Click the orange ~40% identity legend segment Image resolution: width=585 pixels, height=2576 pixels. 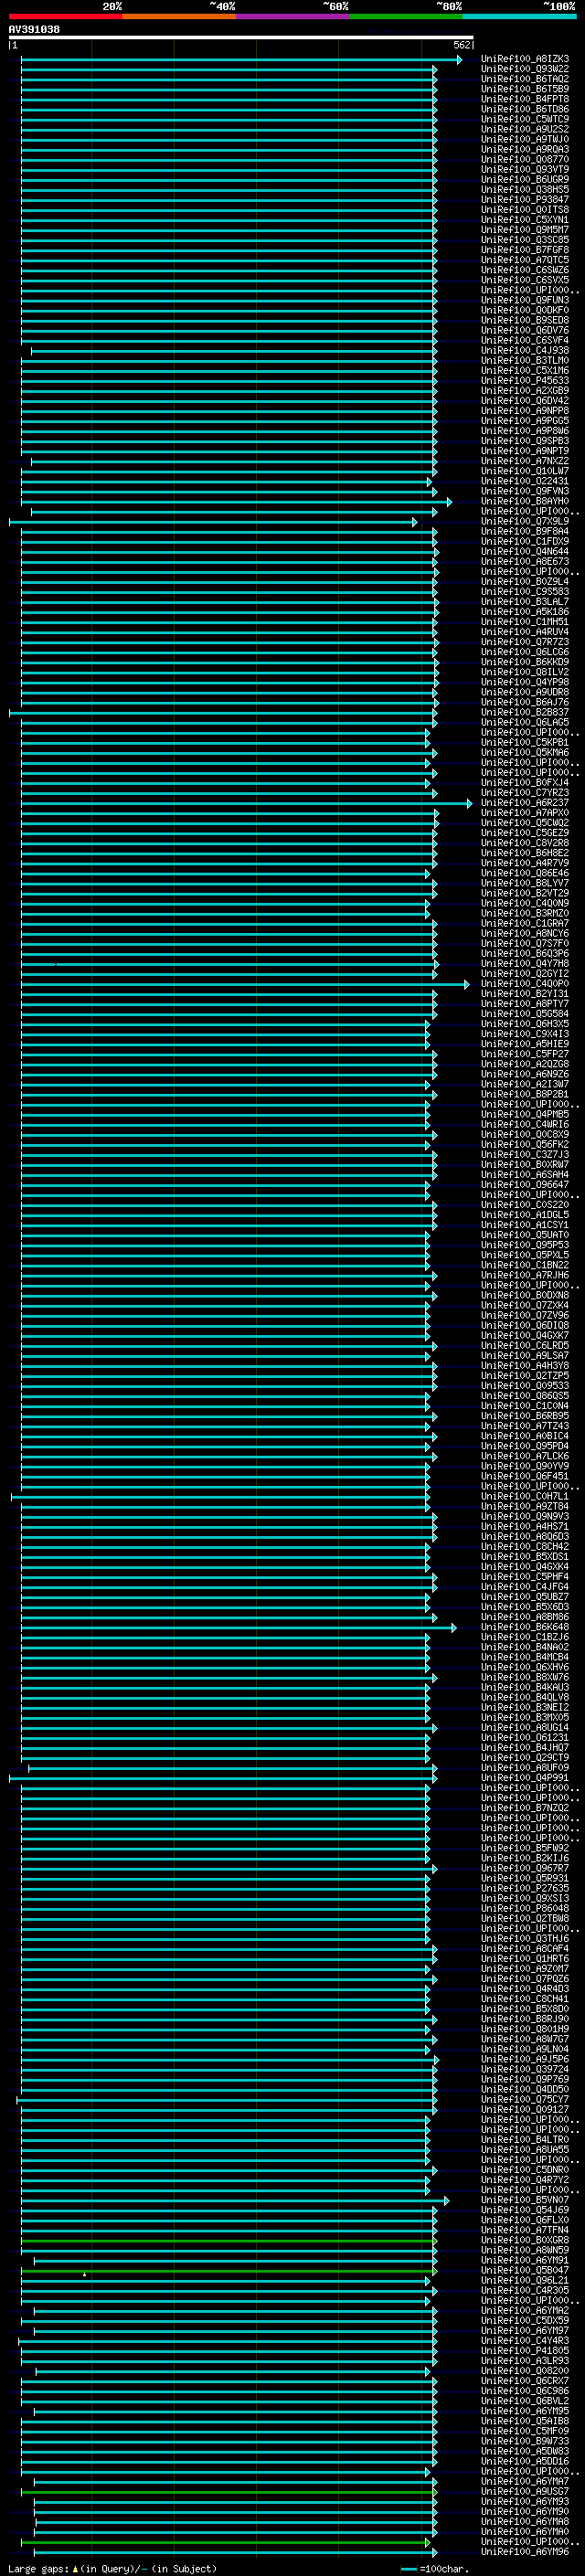point(179,16)
